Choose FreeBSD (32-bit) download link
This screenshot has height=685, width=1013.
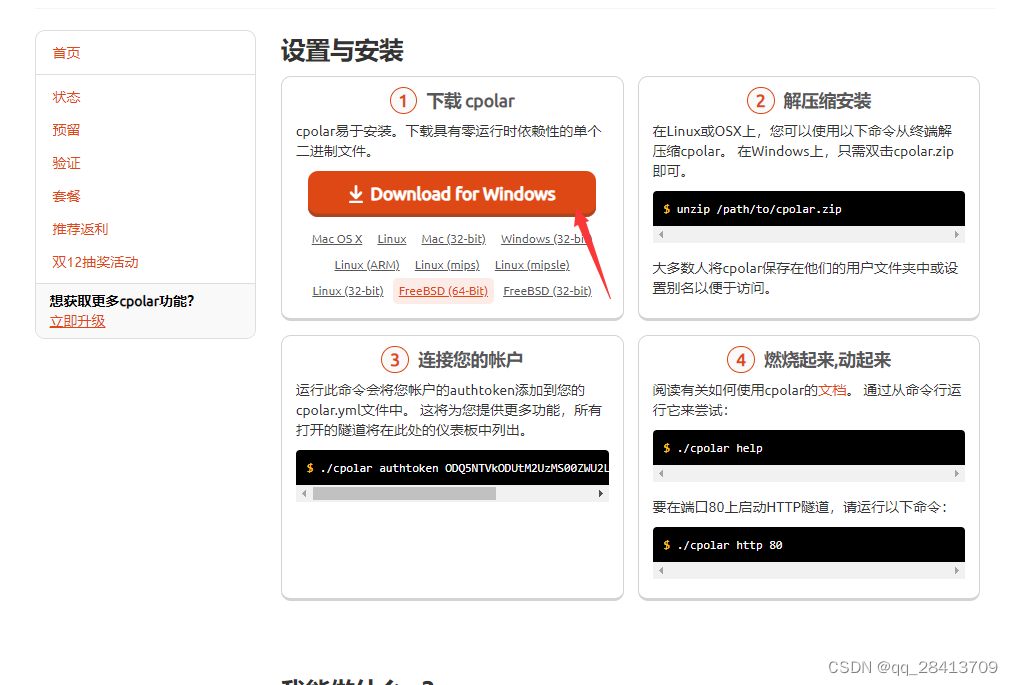point(547,291)
